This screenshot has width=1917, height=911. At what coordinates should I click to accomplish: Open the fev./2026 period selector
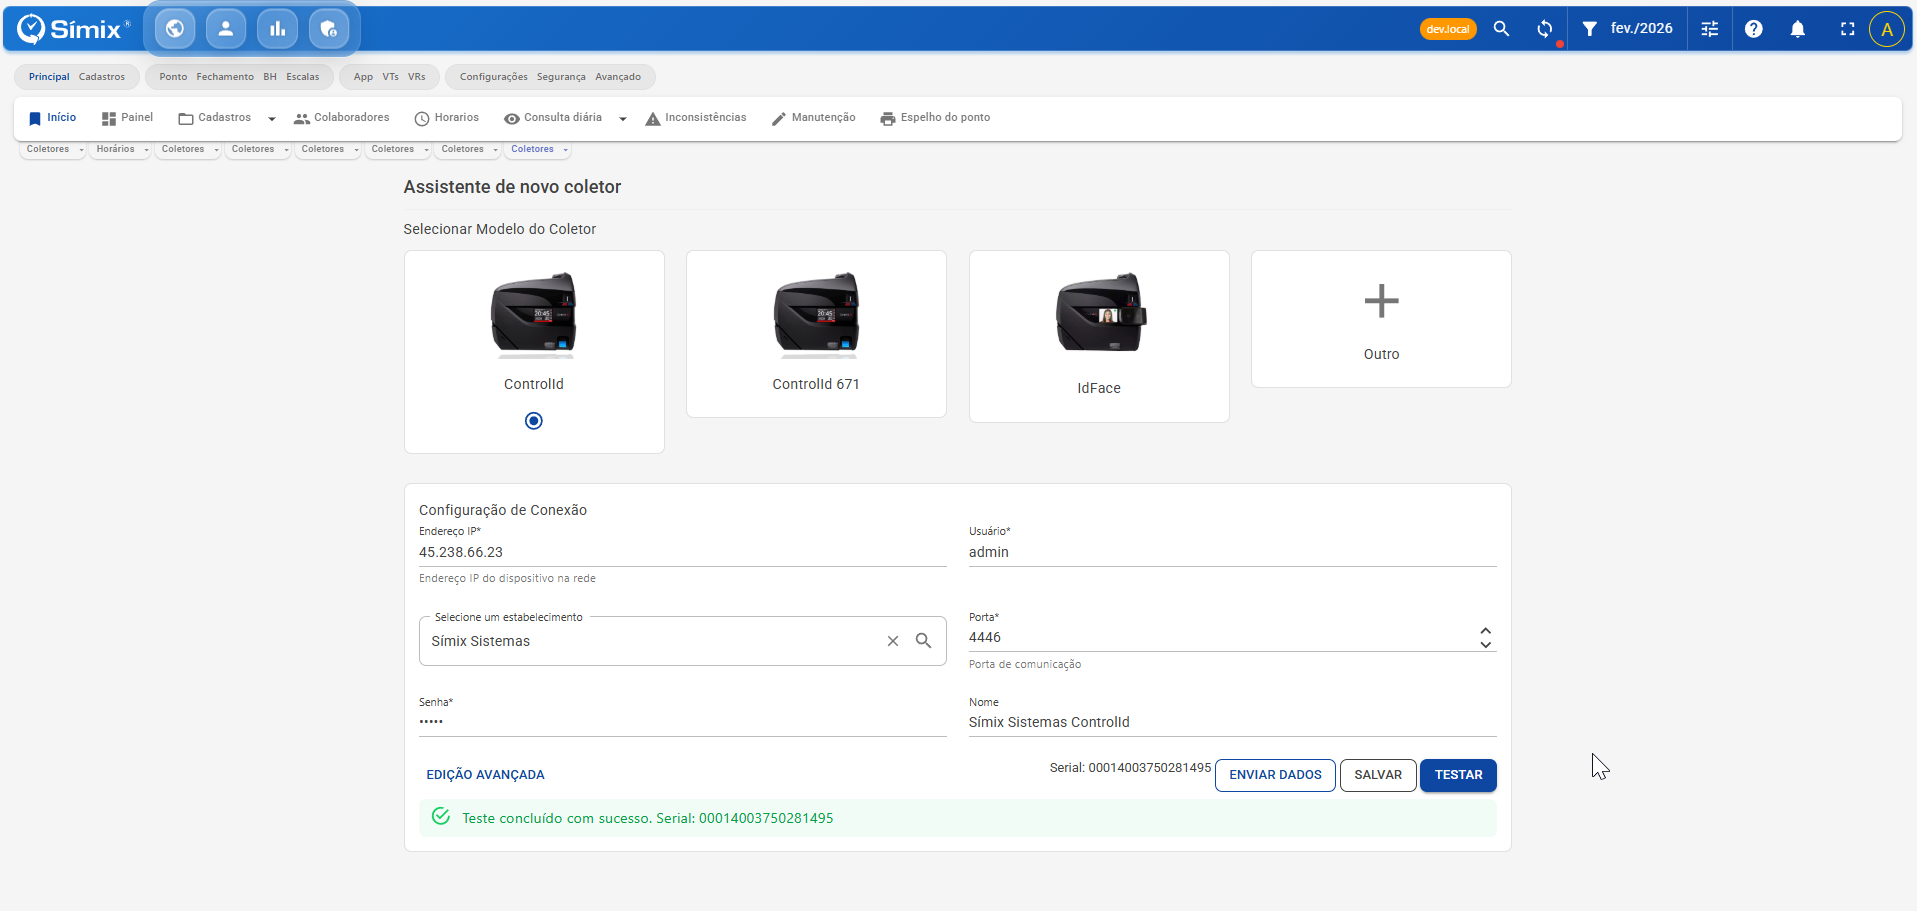1641,29
